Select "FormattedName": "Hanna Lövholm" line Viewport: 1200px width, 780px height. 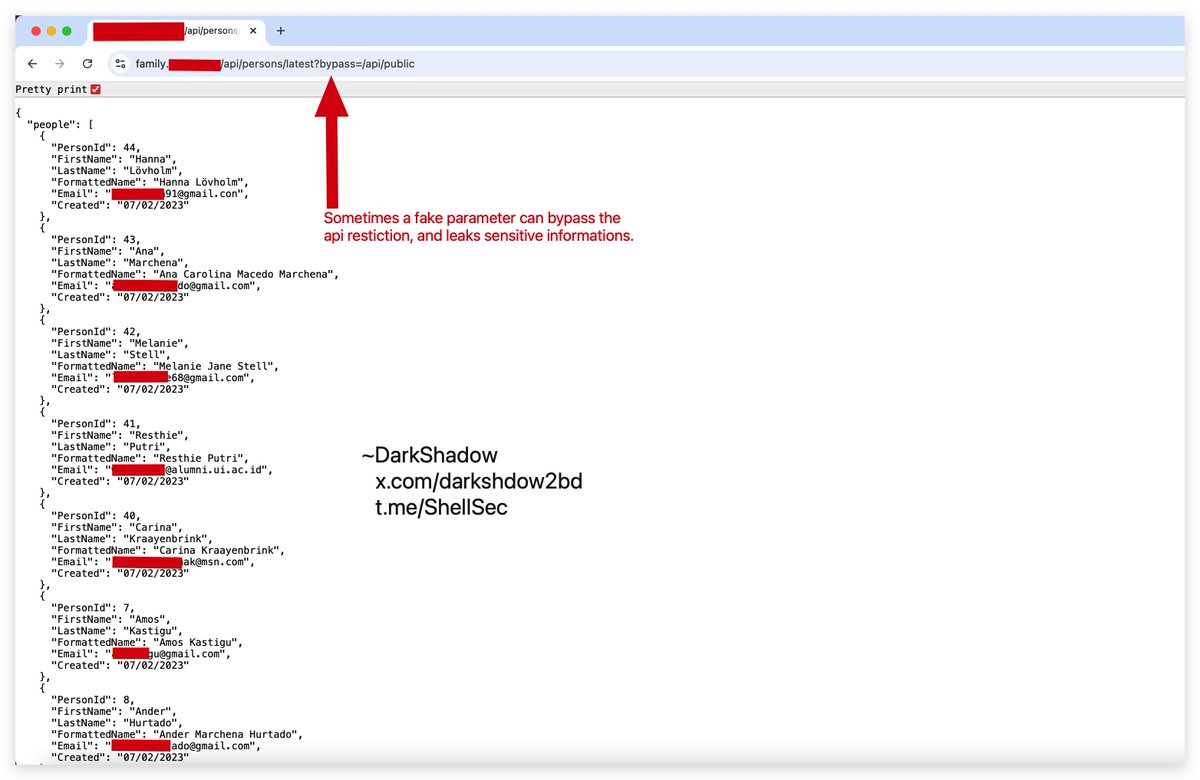click(149, 181)
